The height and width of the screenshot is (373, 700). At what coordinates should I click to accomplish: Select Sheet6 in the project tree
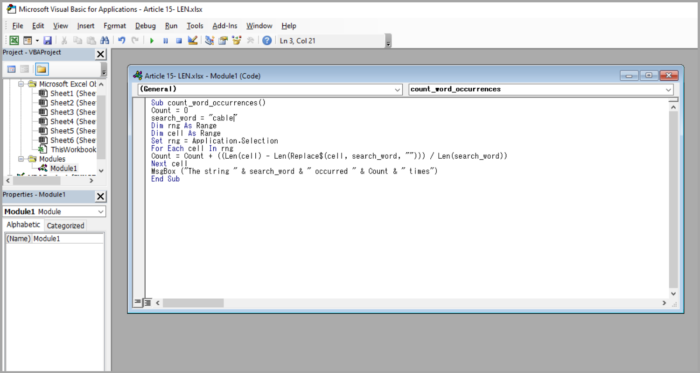(x=67, y=140)
